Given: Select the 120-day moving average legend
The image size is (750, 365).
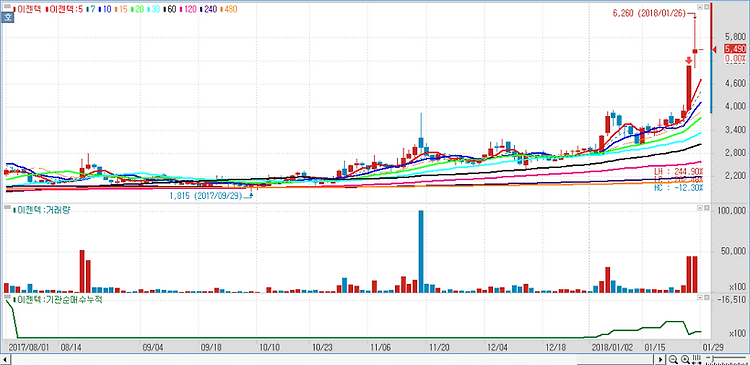Looking at the screenshot, I should coord(188,9).
